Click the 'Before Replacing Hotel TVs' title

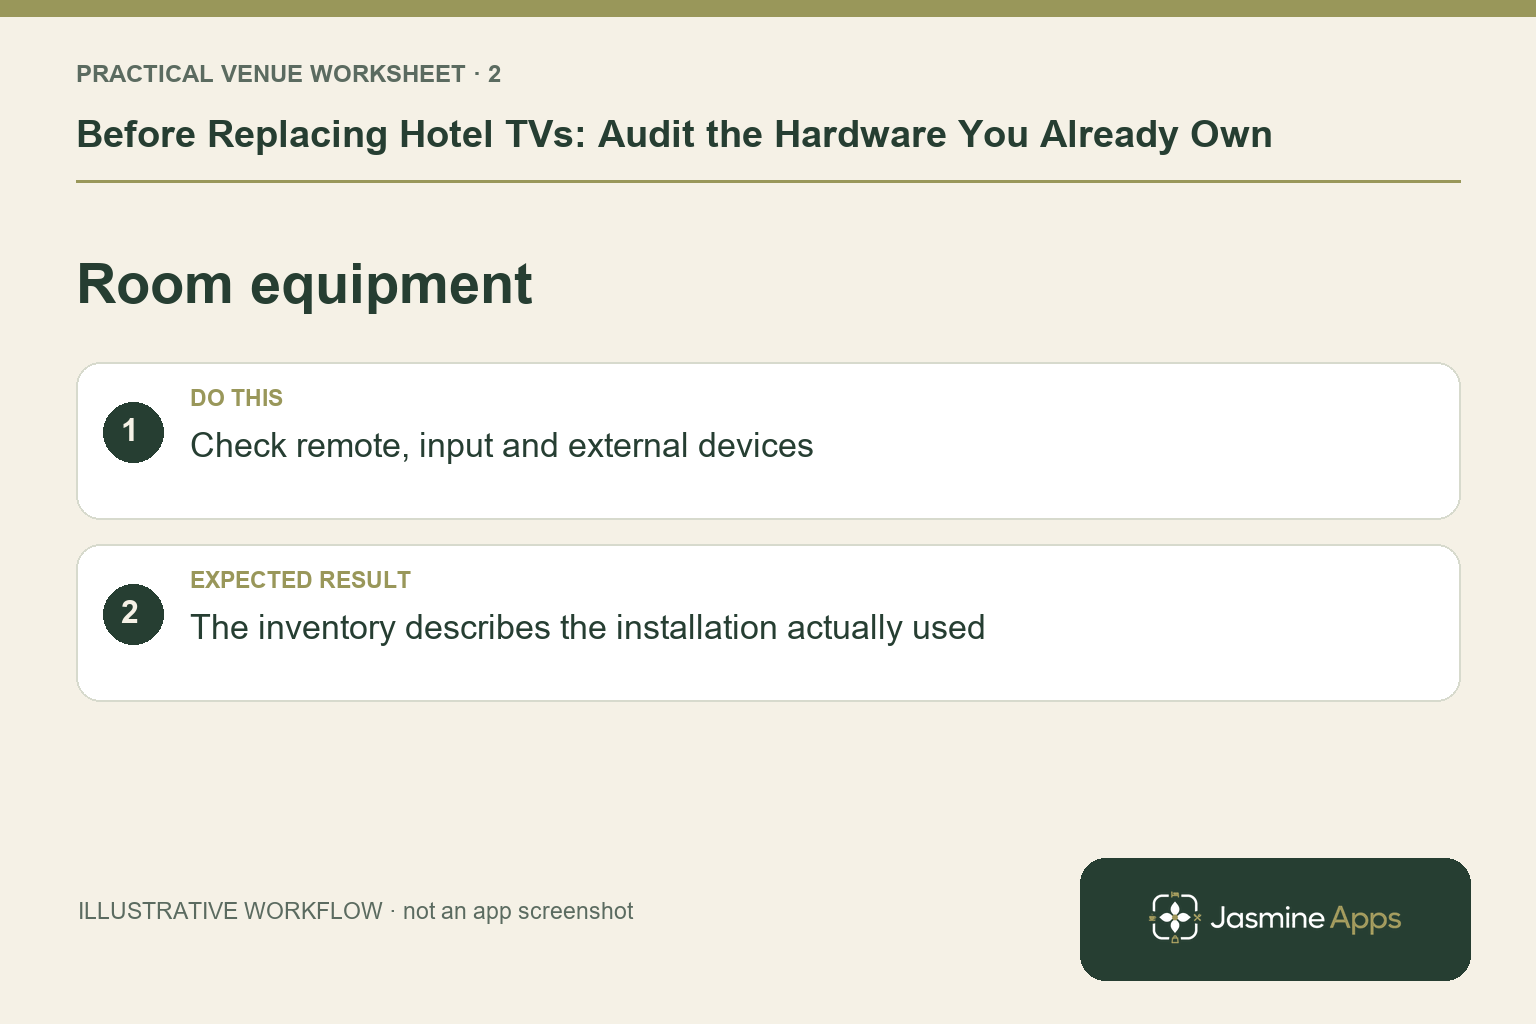click(x=674, y=134)
